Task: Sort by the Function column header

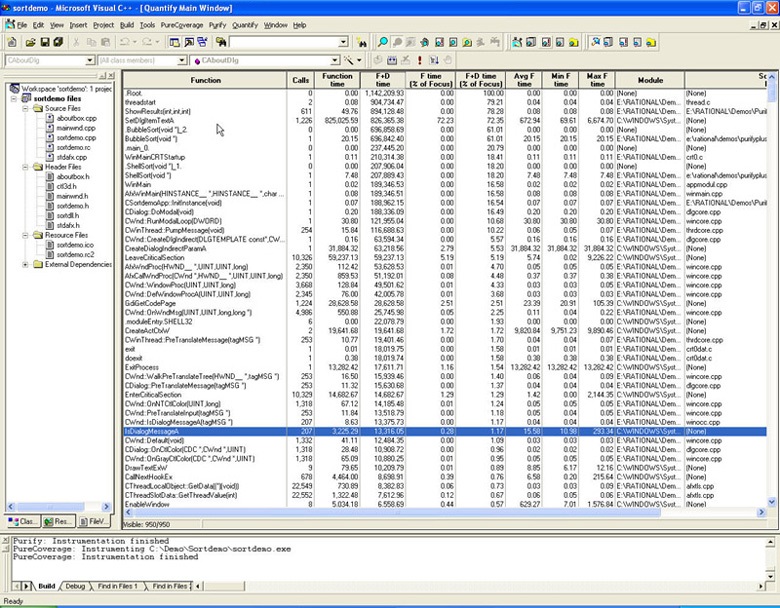Action: [205, 80]
